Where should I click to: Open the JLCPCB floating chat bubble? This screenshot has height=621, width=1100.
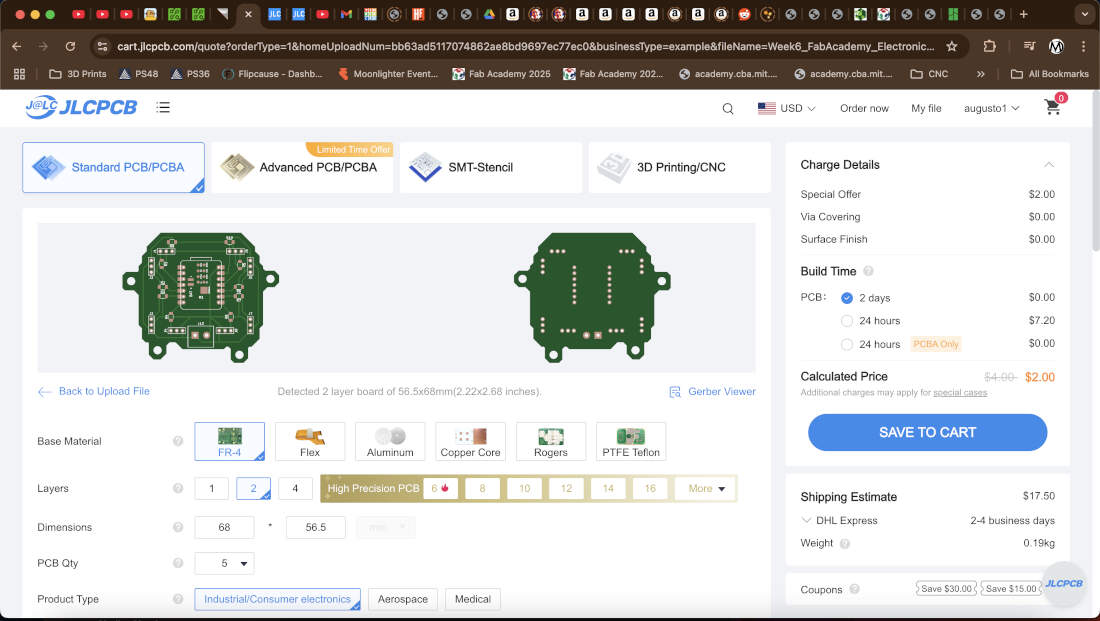pyautogui.click(x=1064, y=584)
